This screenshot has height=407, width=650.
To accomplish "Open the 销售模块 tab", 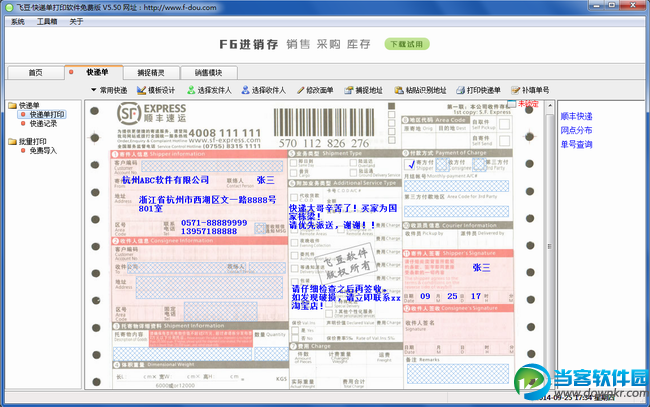I will click(x=209, y=73).
